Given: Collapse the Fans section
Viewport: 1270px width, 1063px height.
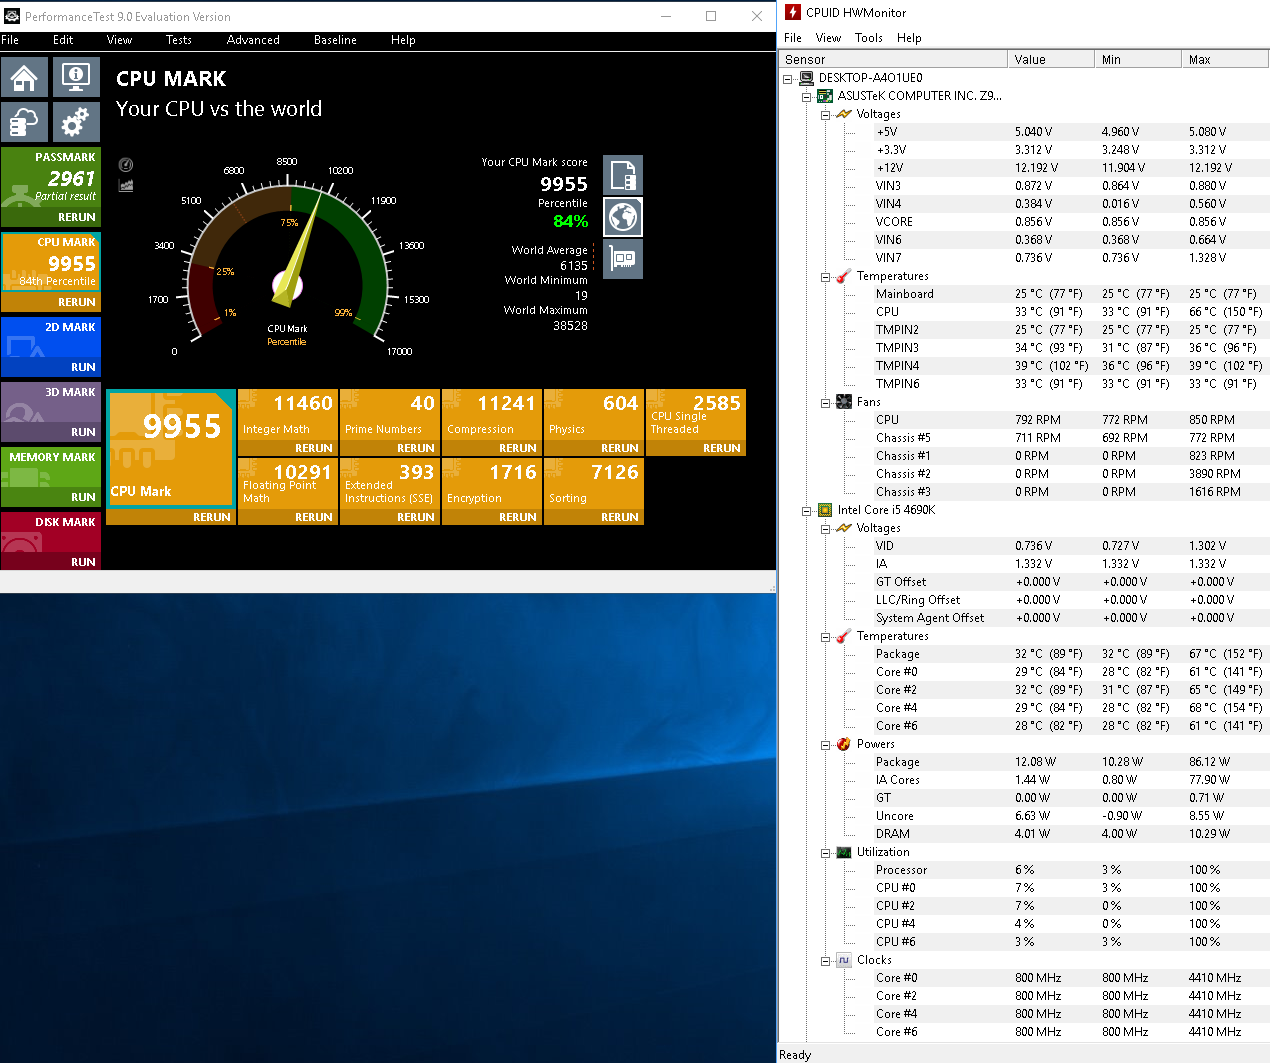Looking at the screenshot, I should (x=826, y=402).
